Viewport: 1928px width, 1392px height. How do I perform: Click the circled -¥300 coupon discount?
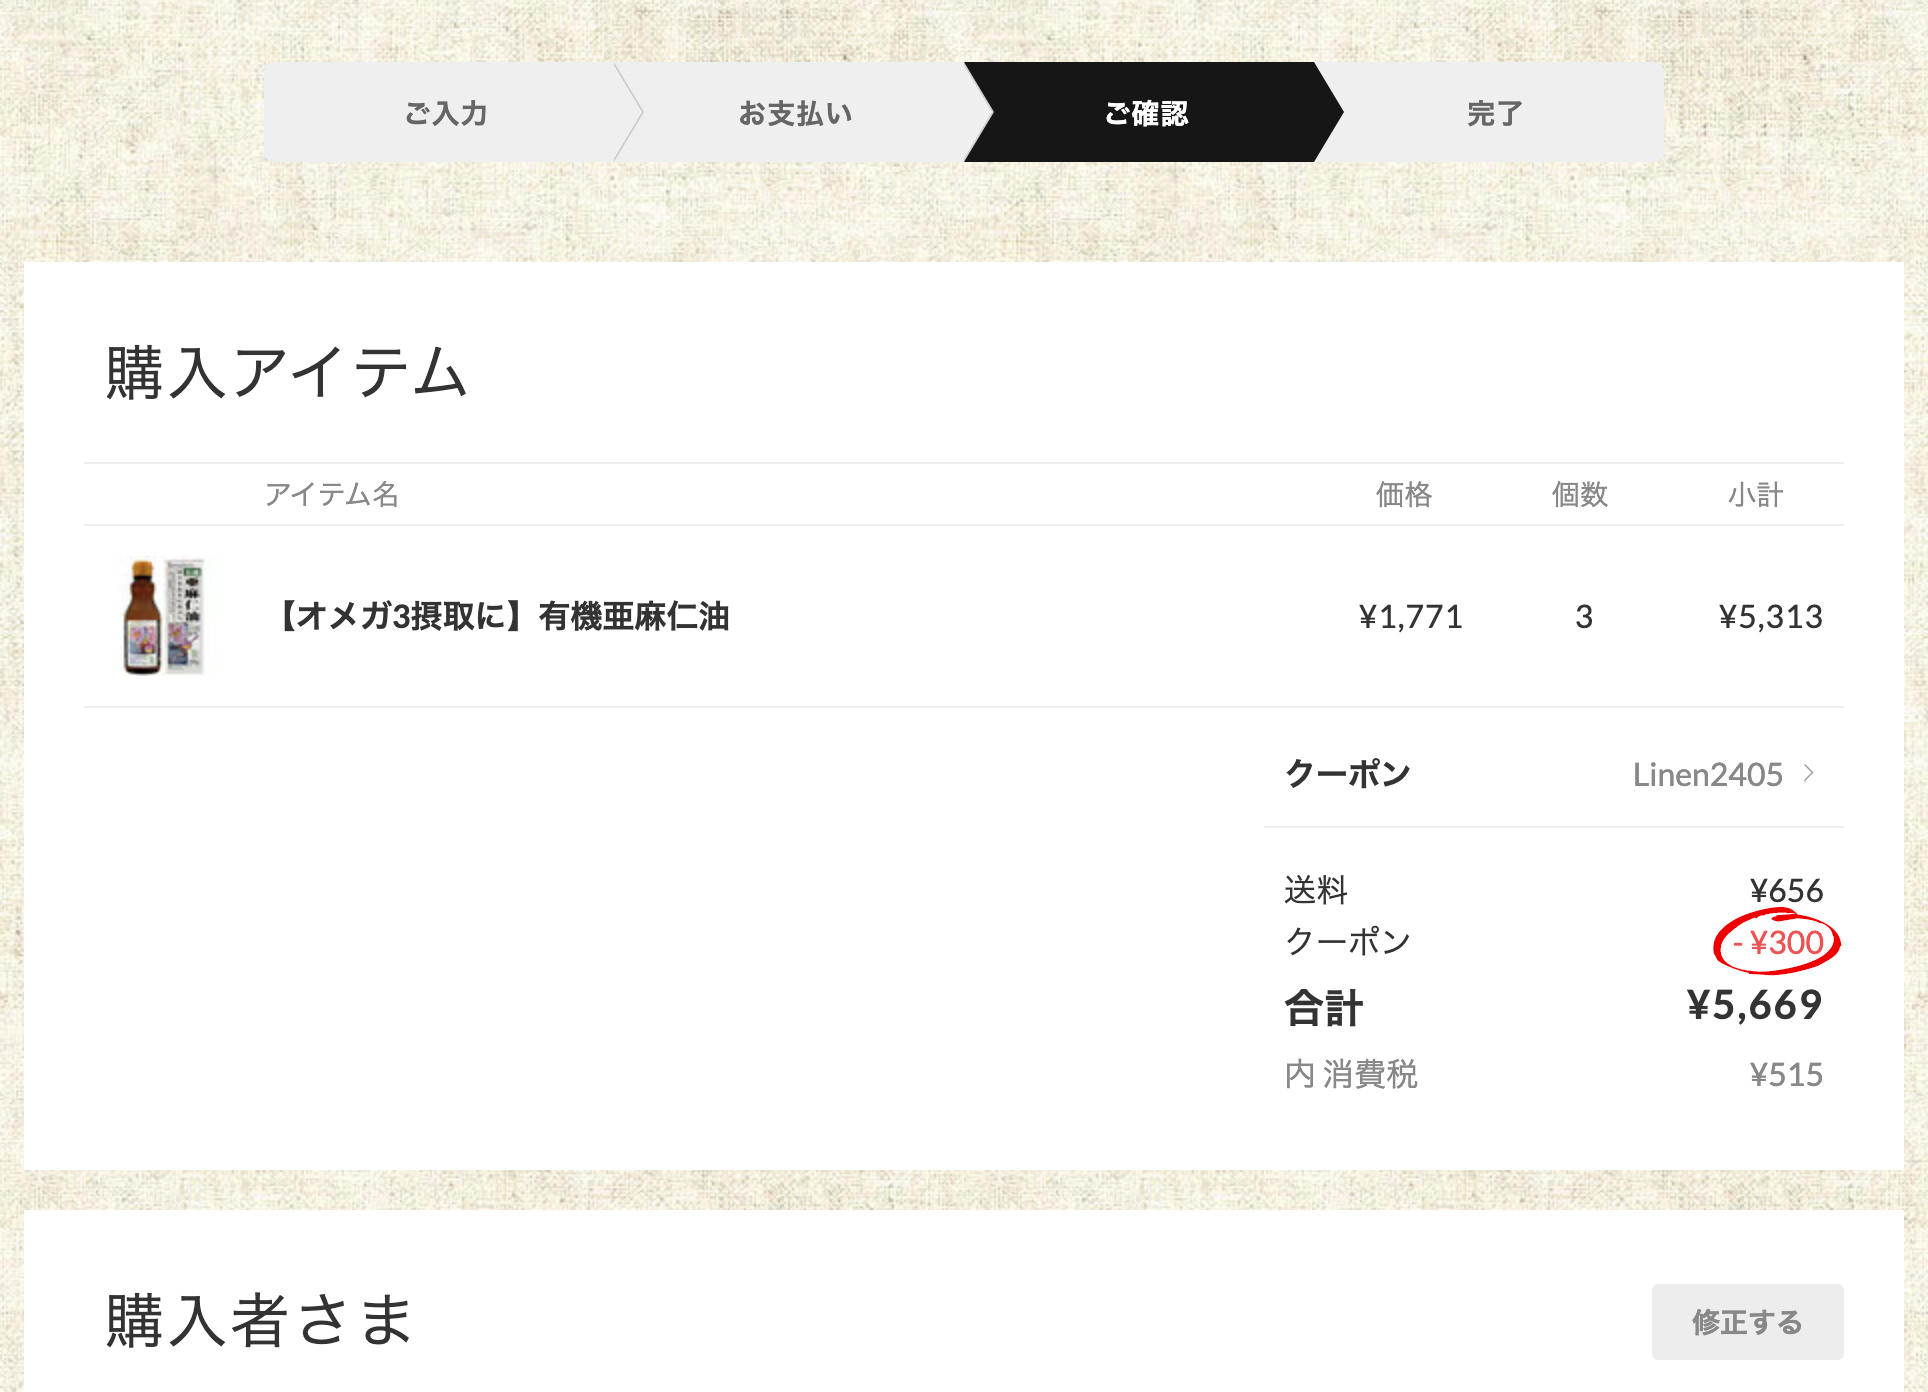[1778, 942]
